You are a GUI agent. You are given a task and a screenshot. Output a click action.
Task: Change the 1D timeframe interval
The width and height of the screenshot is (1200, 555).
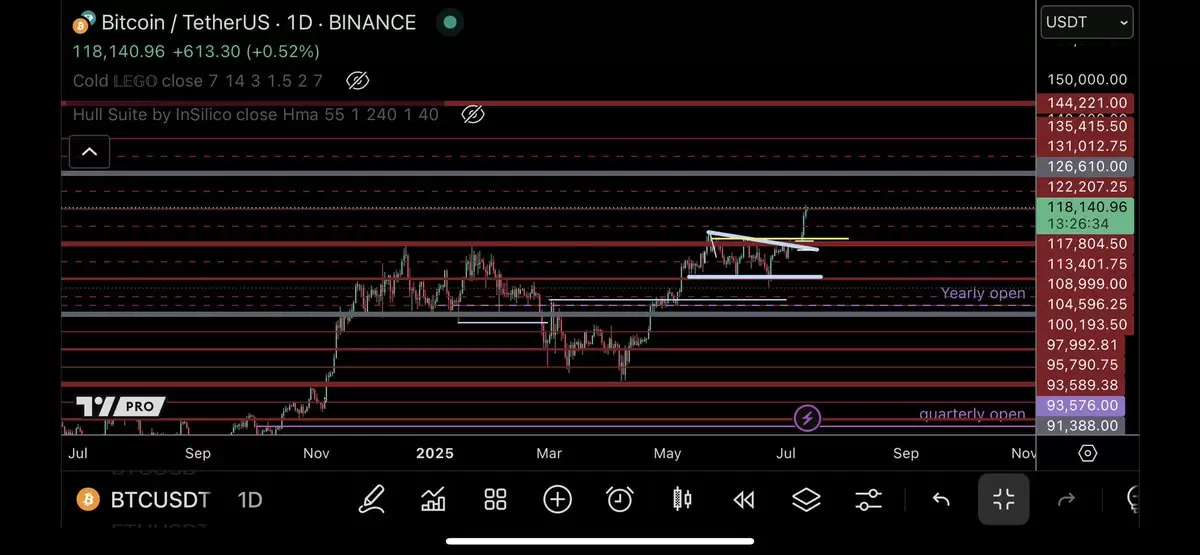[250, 499]
